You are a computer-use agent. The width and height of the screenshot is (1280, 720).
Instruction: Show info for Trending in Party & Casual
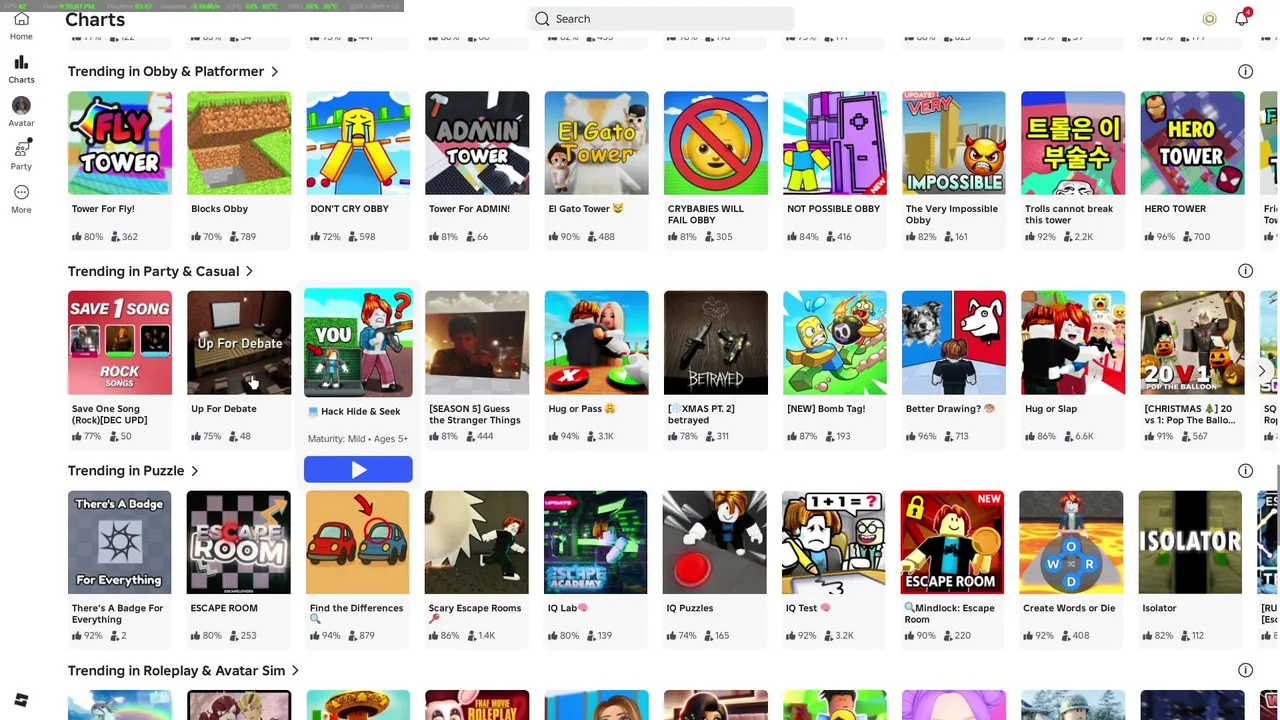coord(1245,271)
